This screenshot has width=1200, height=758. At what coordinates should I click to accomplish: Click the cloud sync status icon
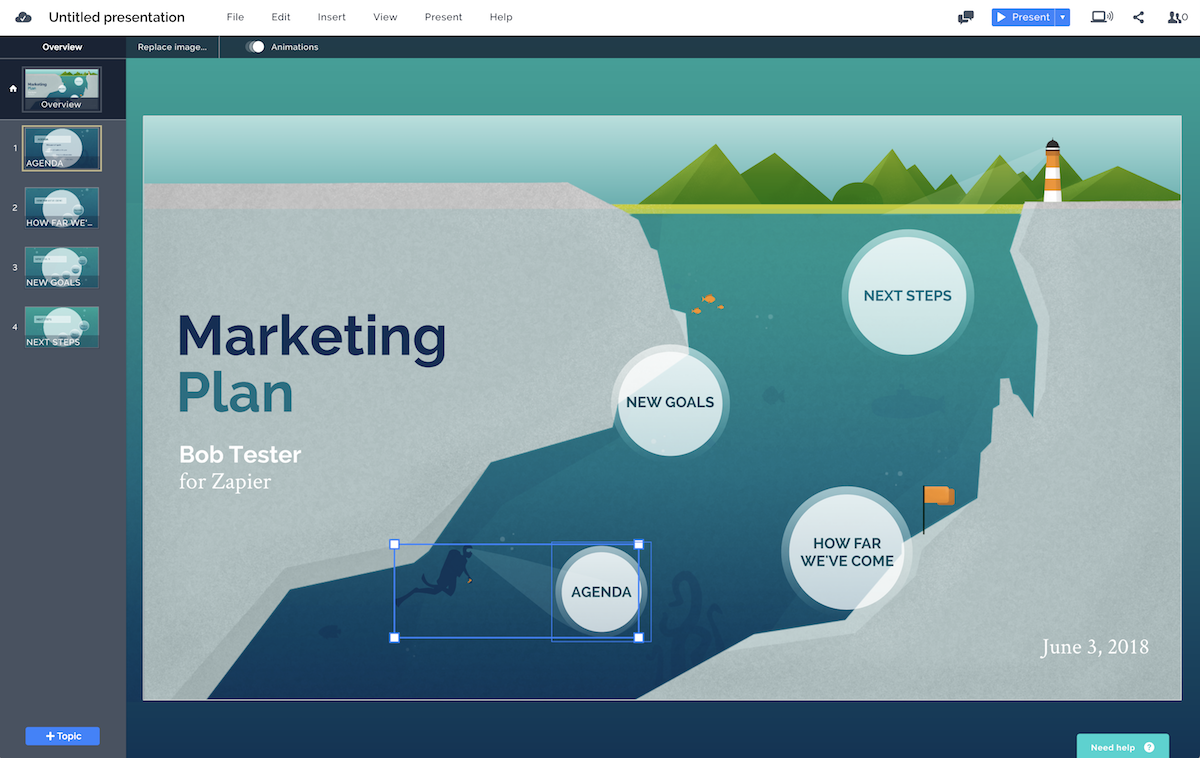[x=23, y=17]
